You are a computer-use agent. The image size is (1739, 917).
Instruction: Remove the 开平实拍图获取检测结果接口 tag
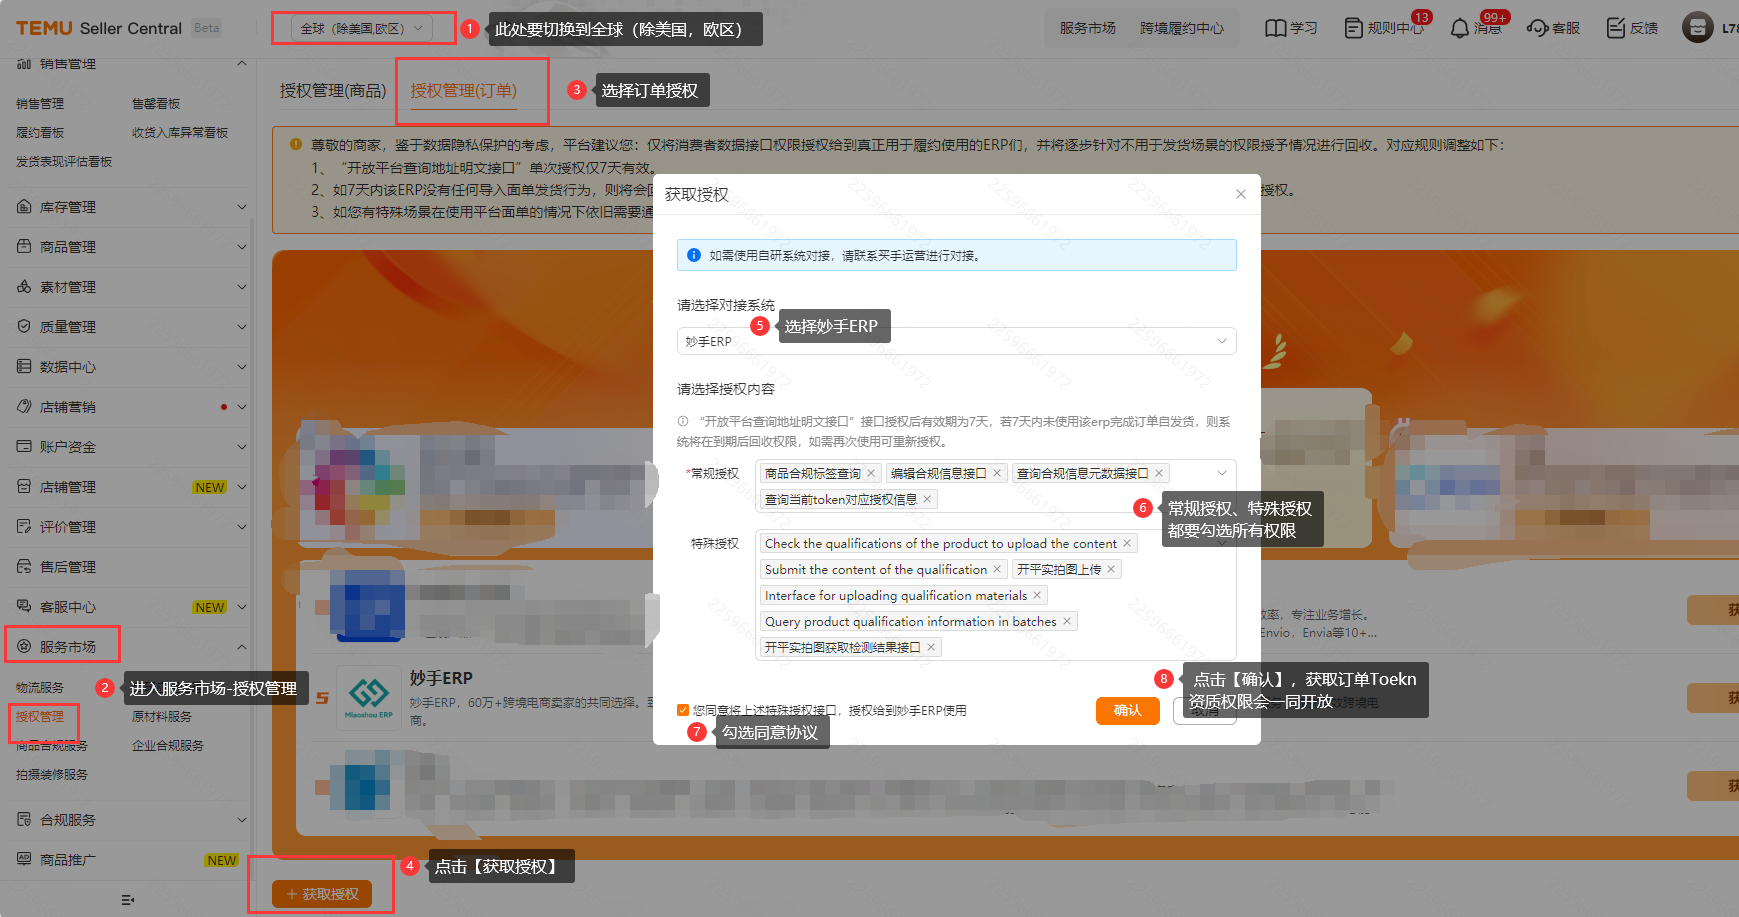(931, 648)
